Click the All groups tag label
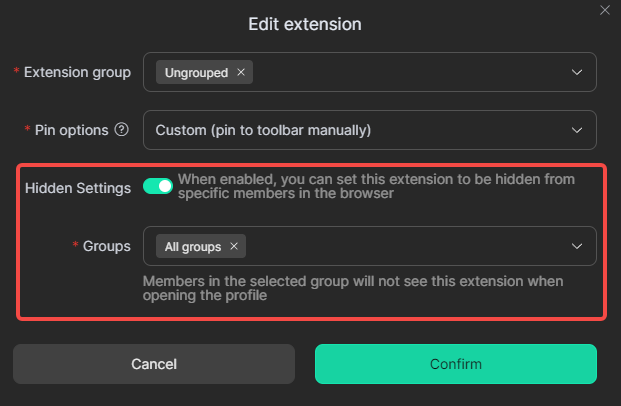This screenshot has width=621, height=406. coord(193,246)
